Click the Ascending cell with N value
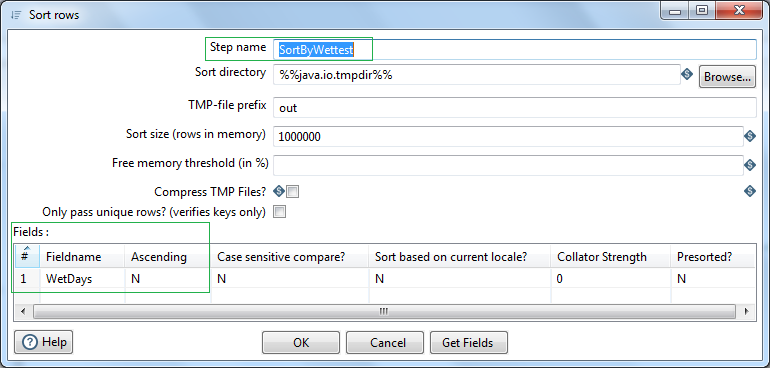The width and height of the screenshot is (770, 368). pos(168,279)
